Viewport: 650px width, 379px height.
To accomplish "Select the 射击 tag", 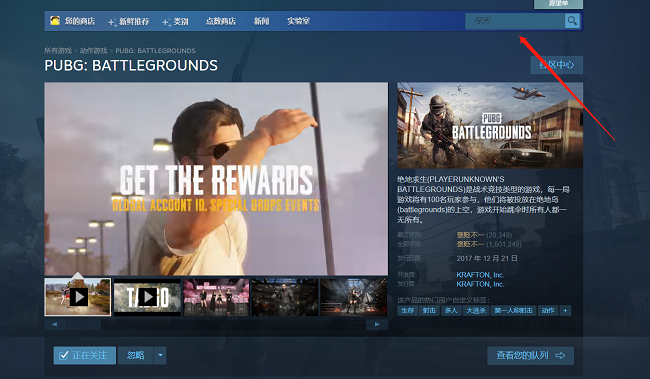I will point(429,310).
